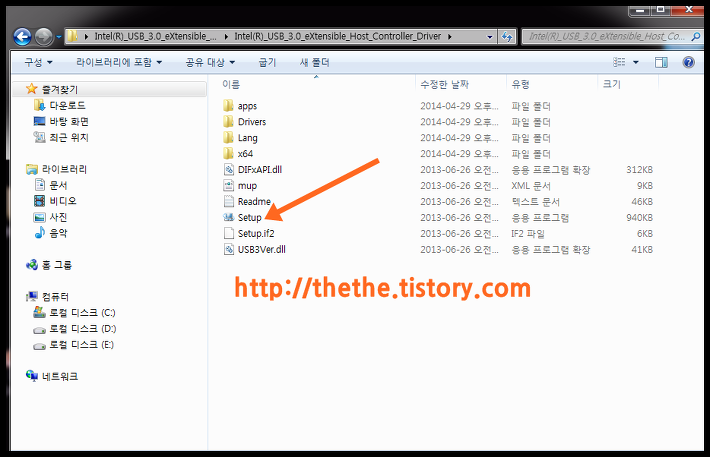Select 즐겨찾기 in the navigation pane
The image size is (710, 457).
(60, 89)
